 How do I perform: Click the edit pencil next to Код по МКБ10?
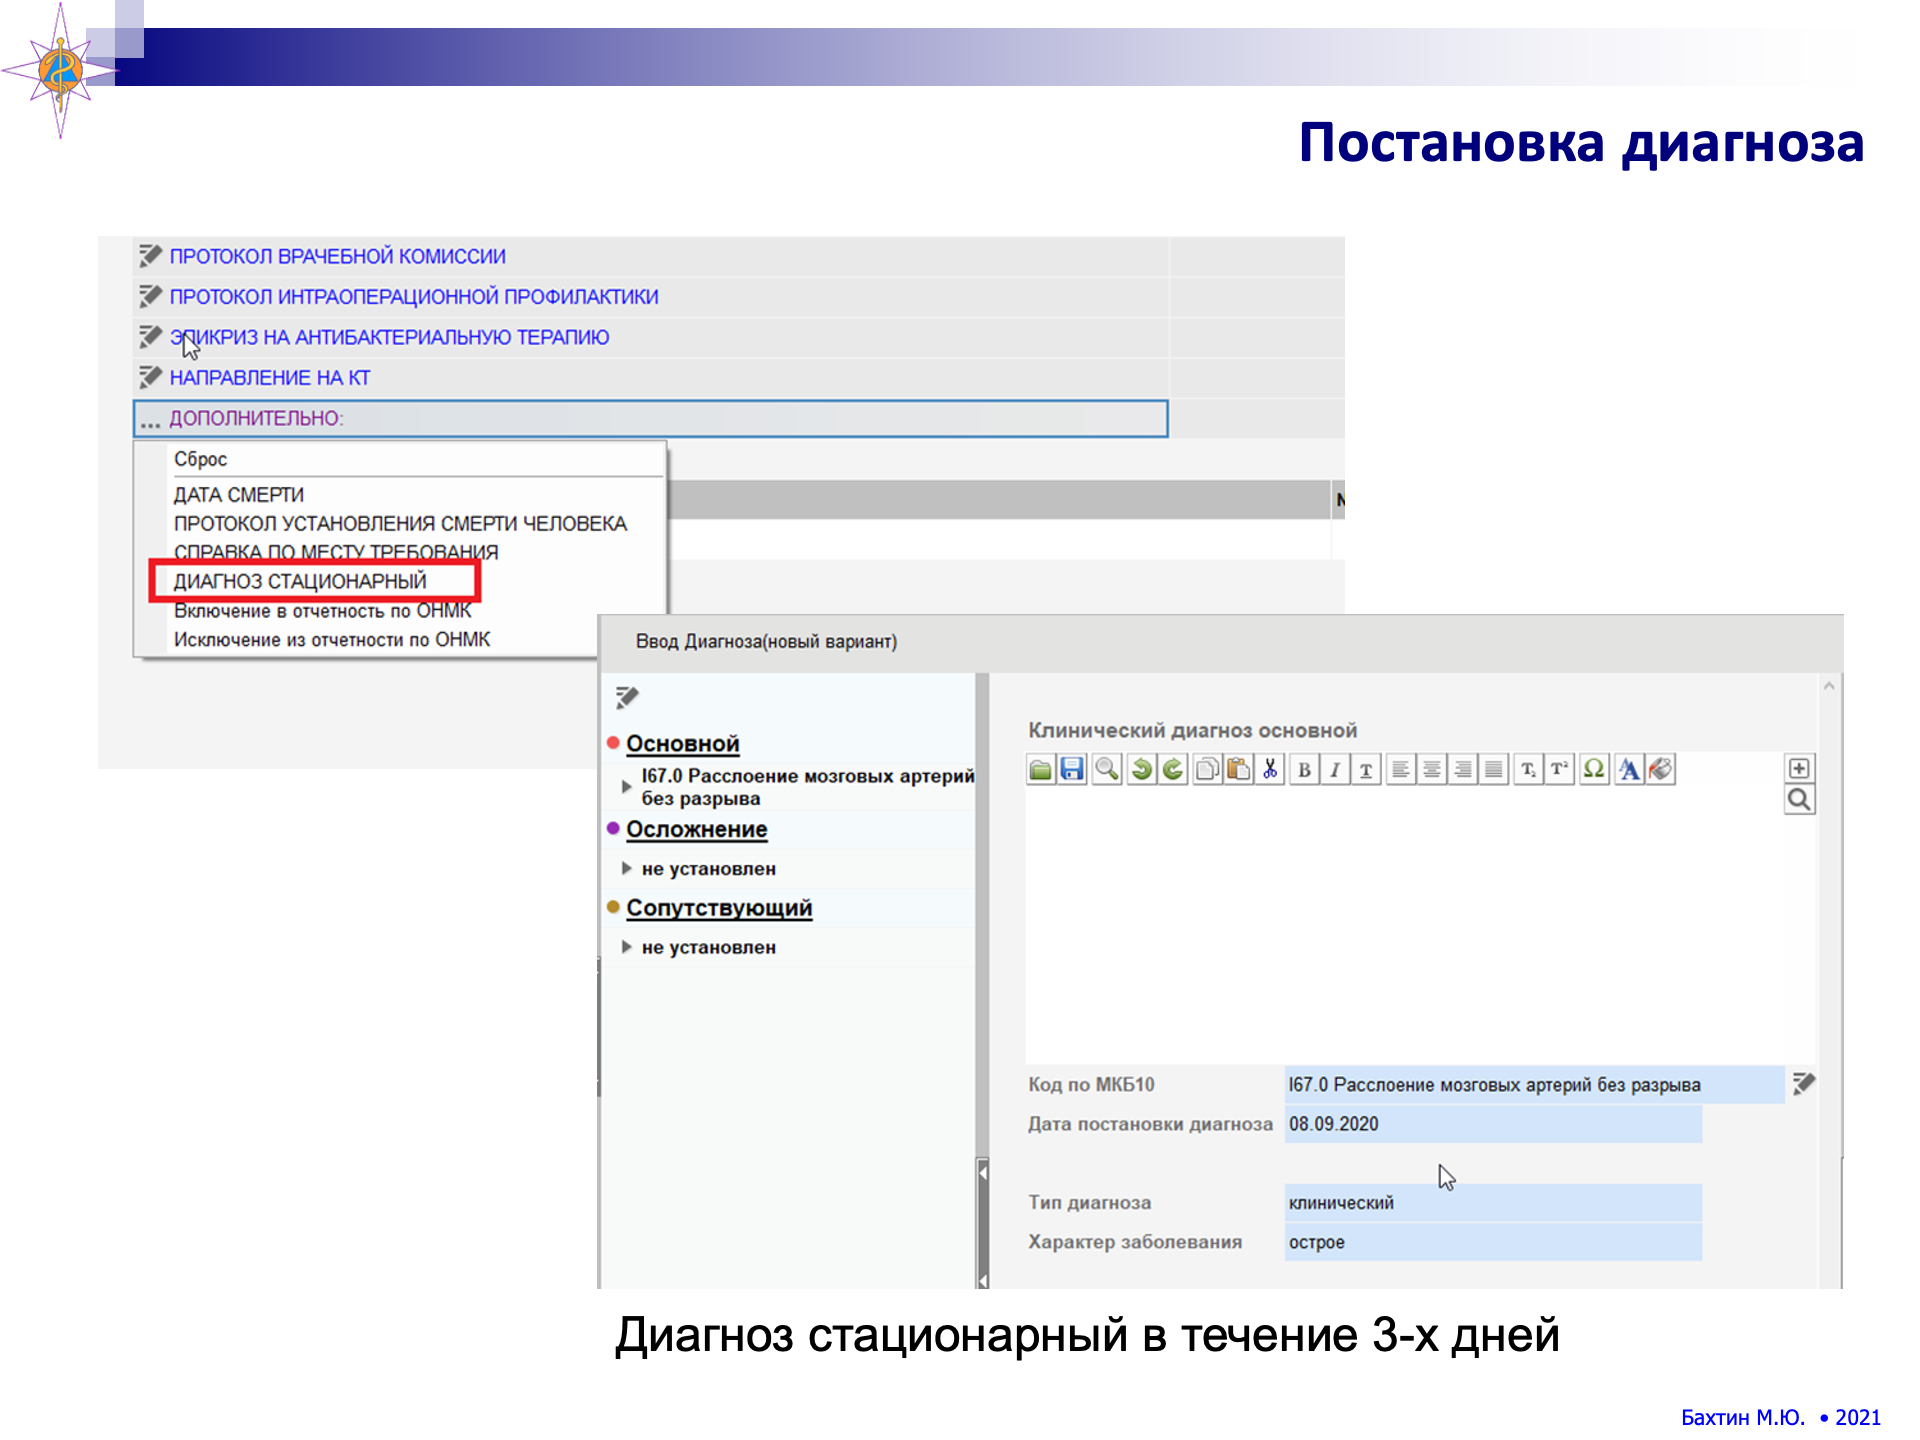tap(1804, 1083)
